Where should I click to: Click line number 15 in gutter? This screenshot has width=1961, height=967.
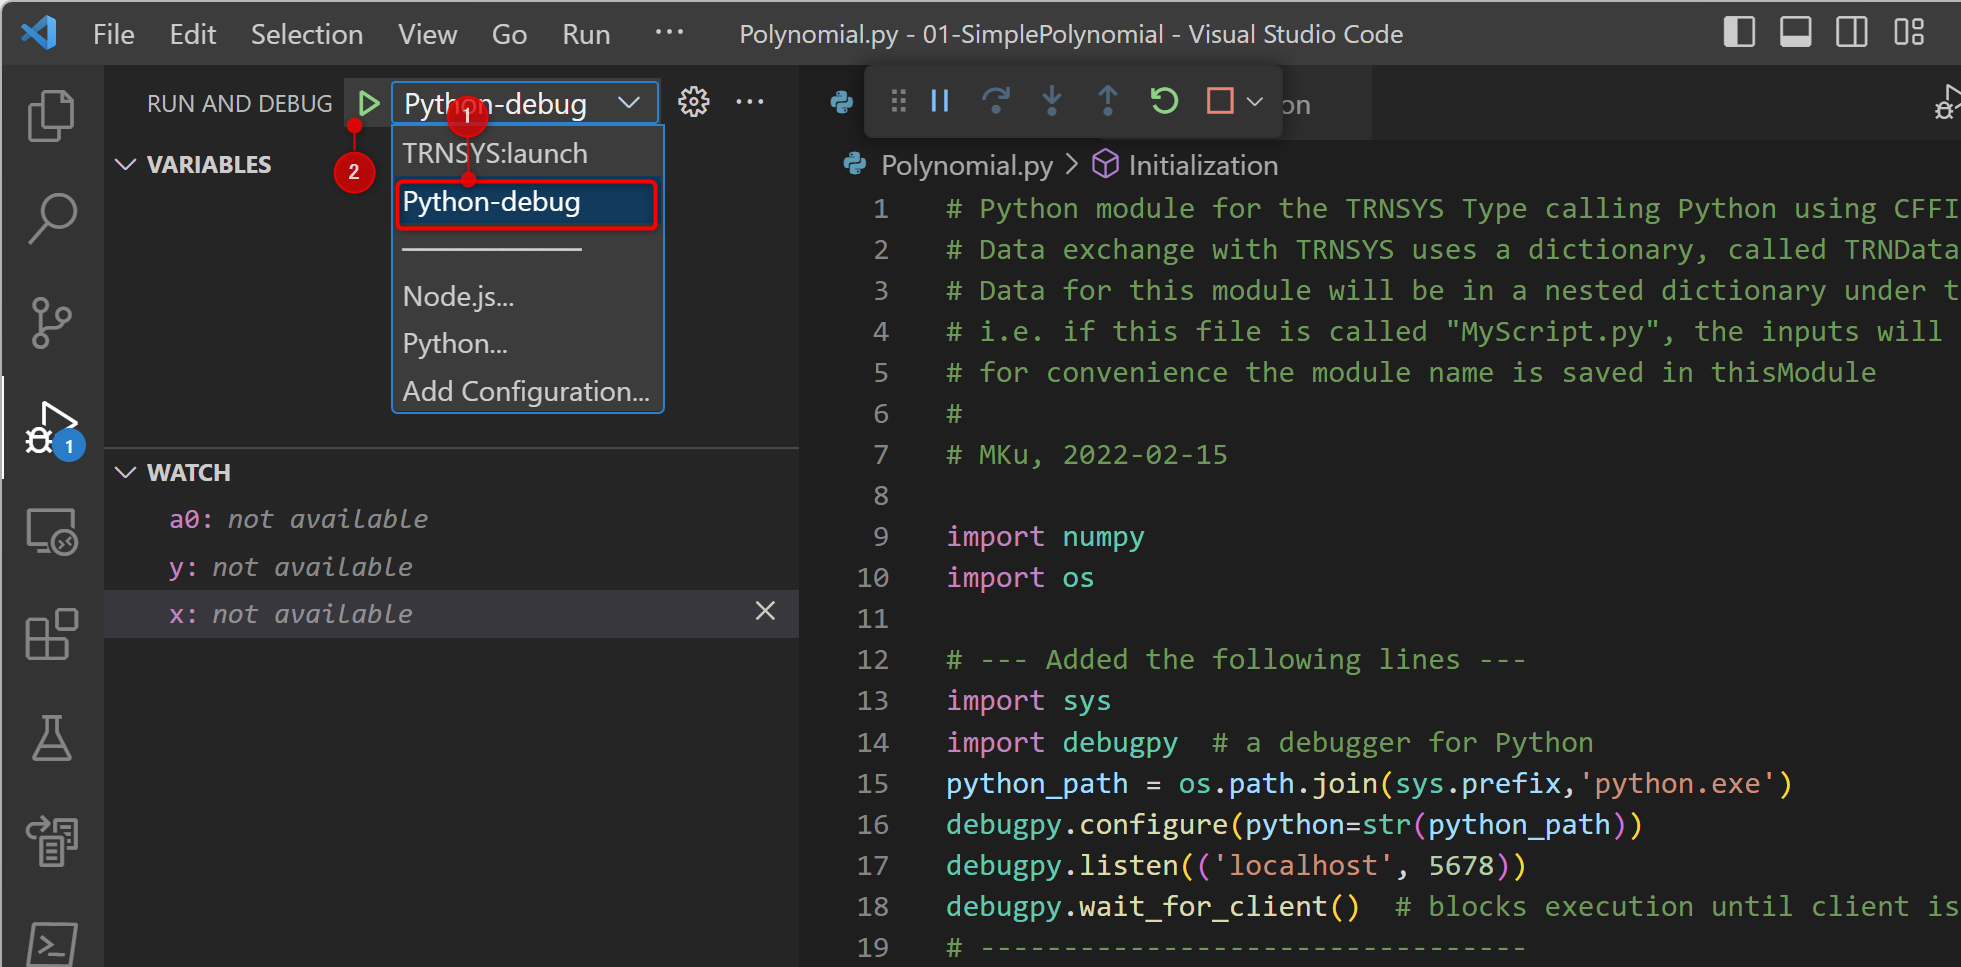(x=873, y=784)
